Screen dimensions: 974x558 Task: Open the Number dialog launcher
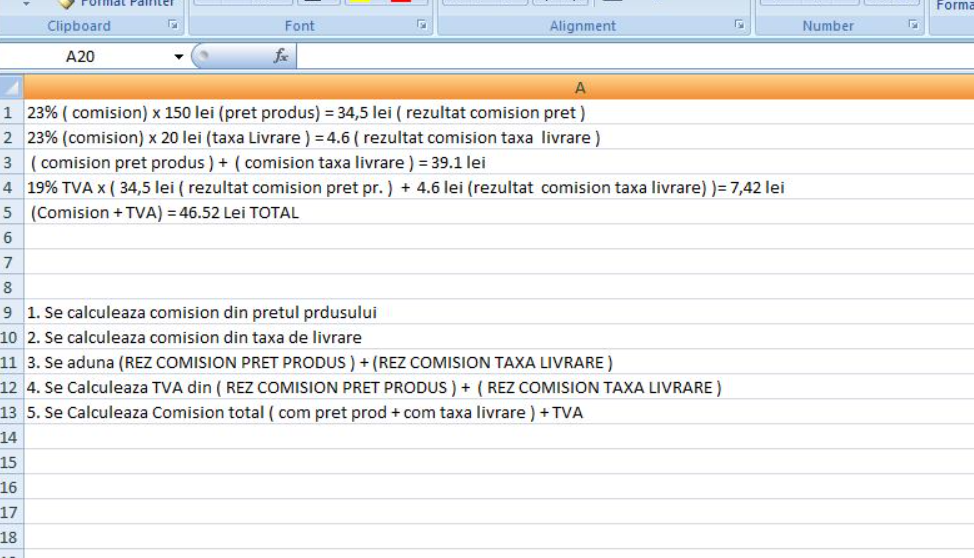point(913,25)
